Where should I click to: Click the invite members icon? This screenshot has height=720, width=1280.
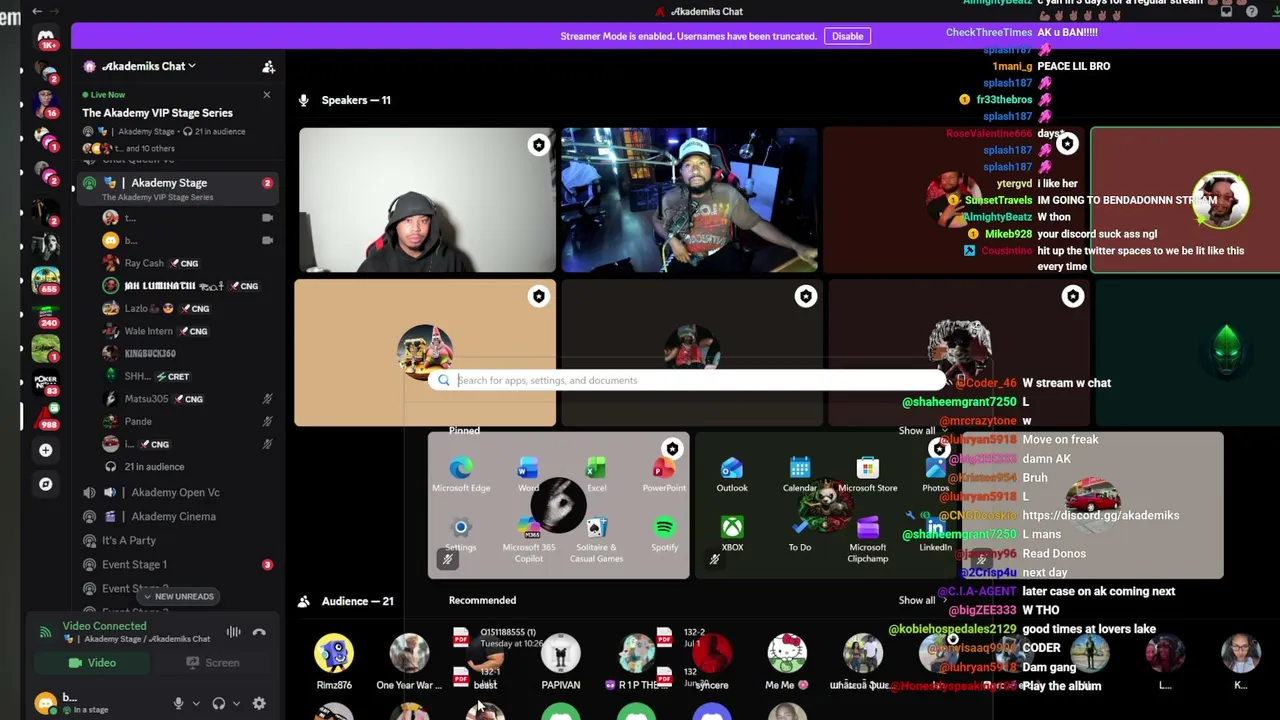point(268,66)
